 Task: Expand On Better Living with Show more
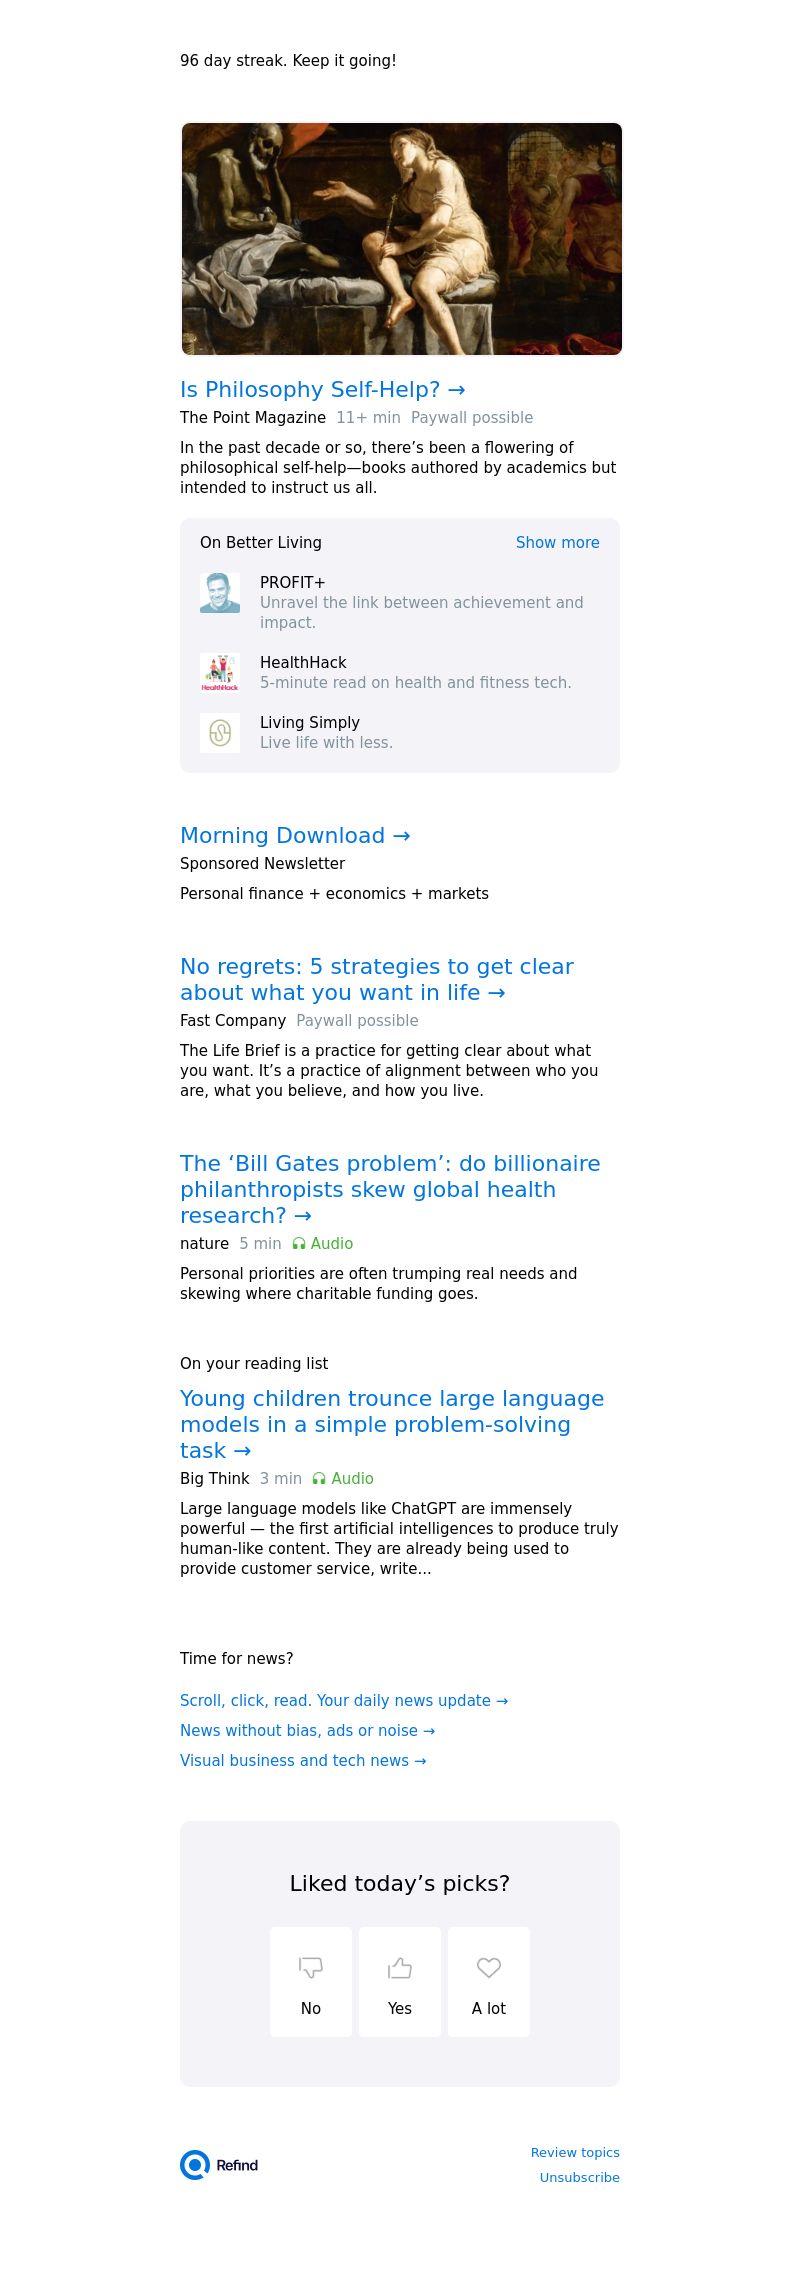557,543
